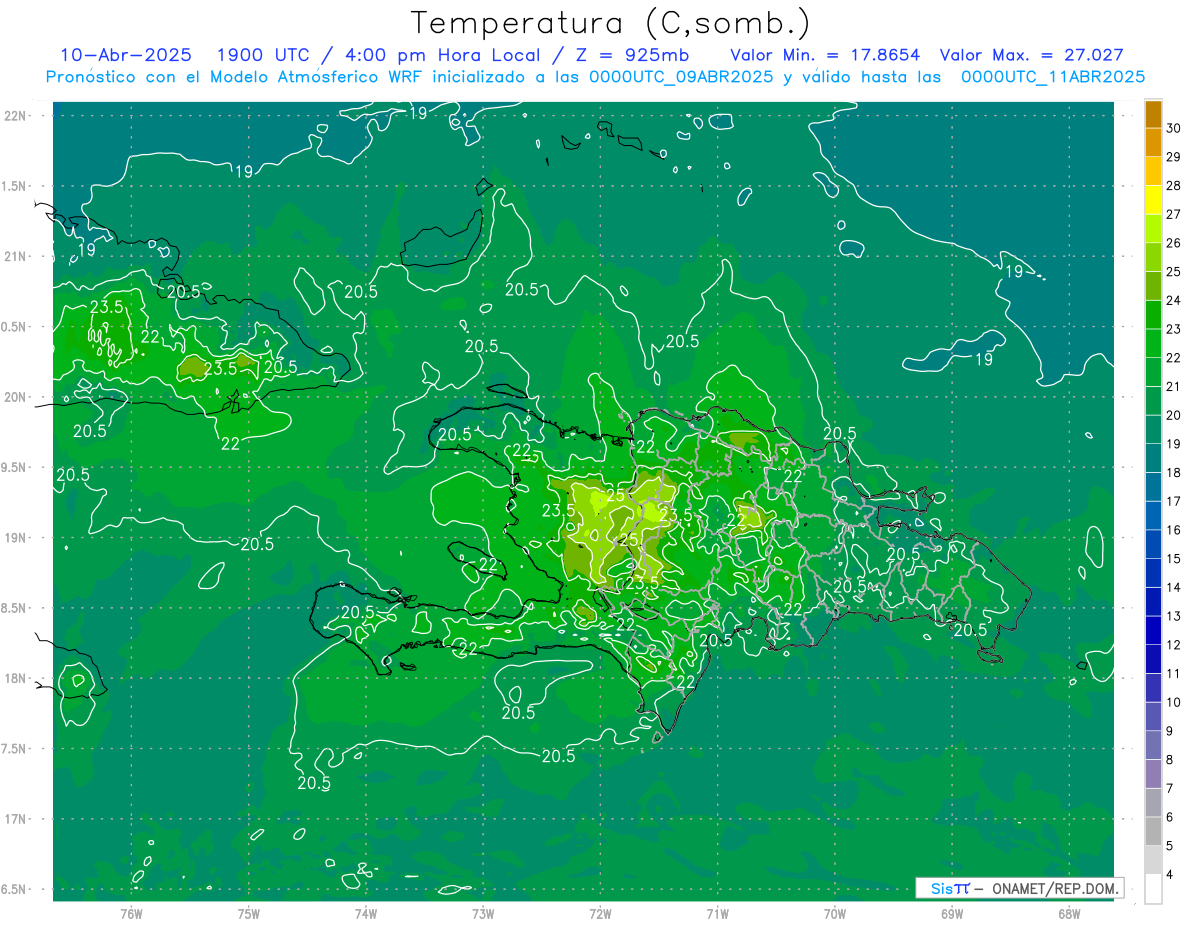The height and width of the screenshot is (927, 1200).
Task: Click the legend label '20'
Action: (x=1174, y=415)
